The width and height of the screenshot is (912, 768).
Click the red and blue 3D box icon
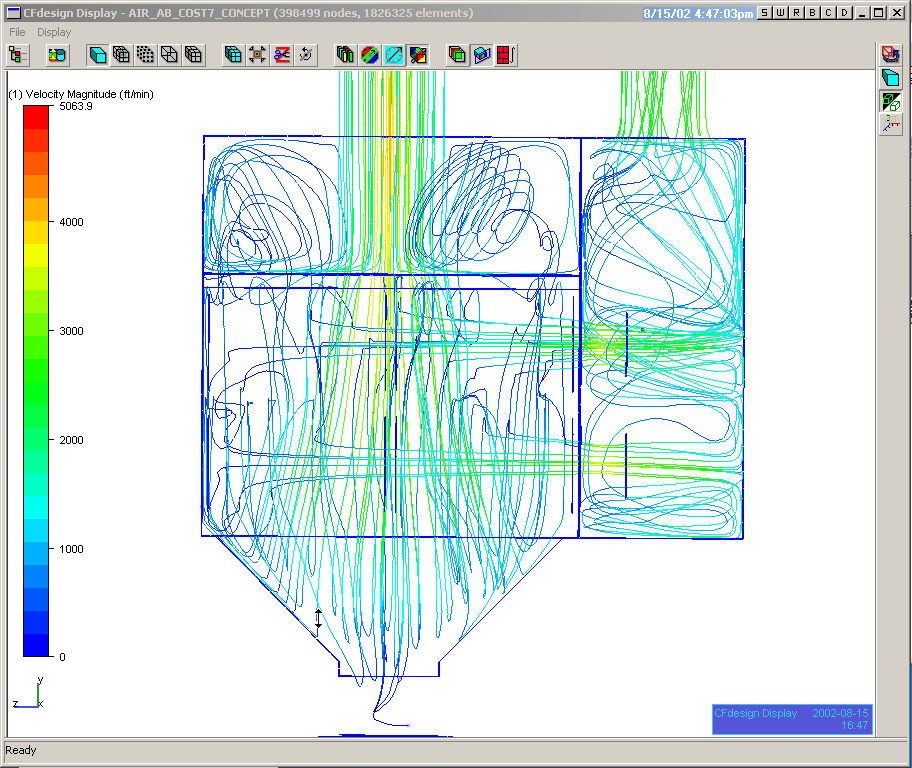[x=482, y=55]
